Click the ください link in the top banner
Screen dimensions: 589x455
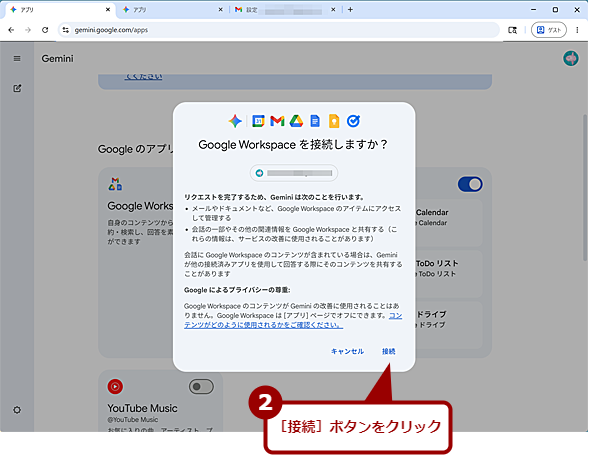point(143,77)
